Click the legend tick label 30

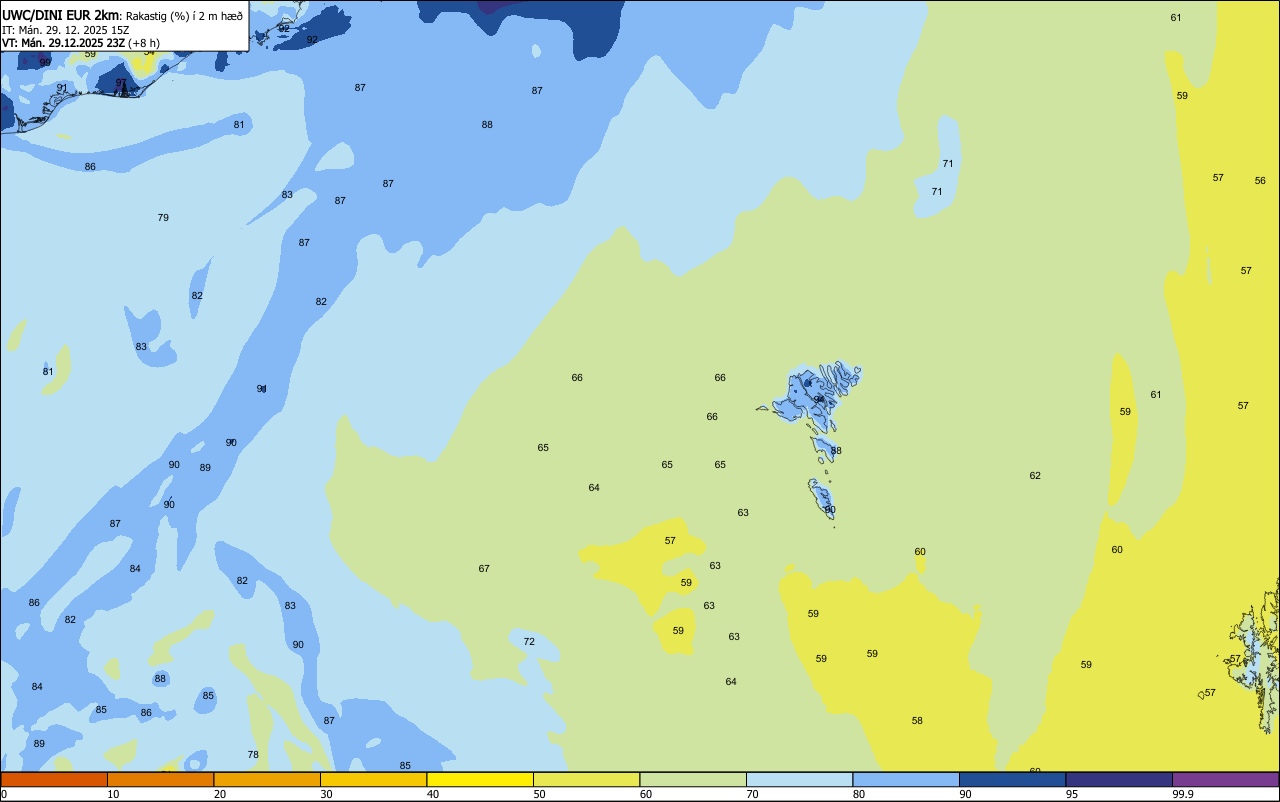tap(327, 794)
